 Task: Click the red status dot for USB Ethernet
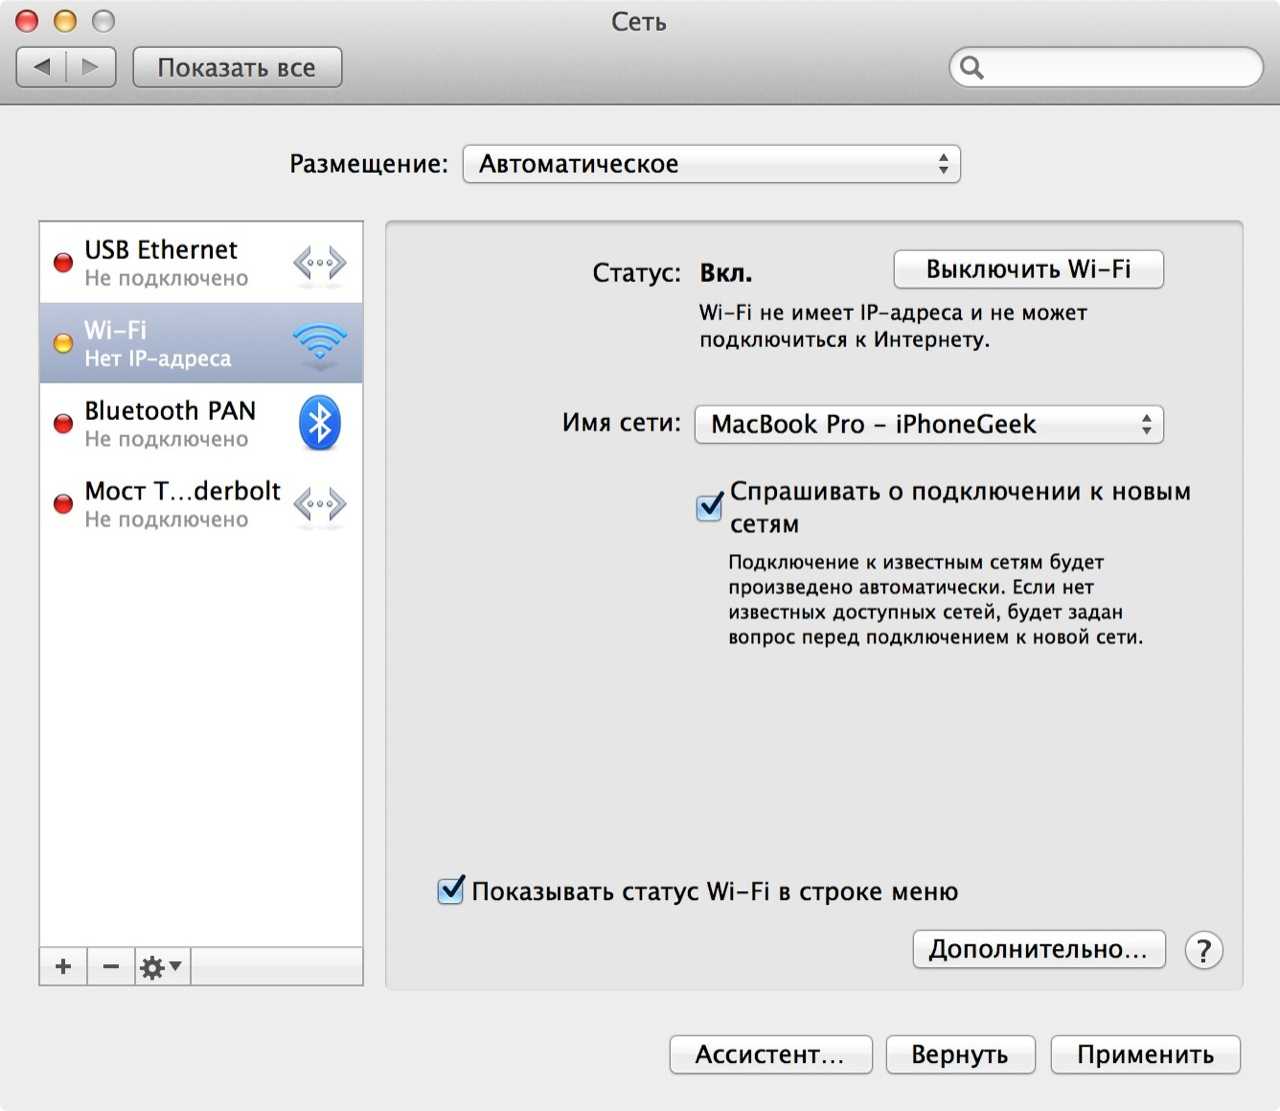(x=63, y=263)
